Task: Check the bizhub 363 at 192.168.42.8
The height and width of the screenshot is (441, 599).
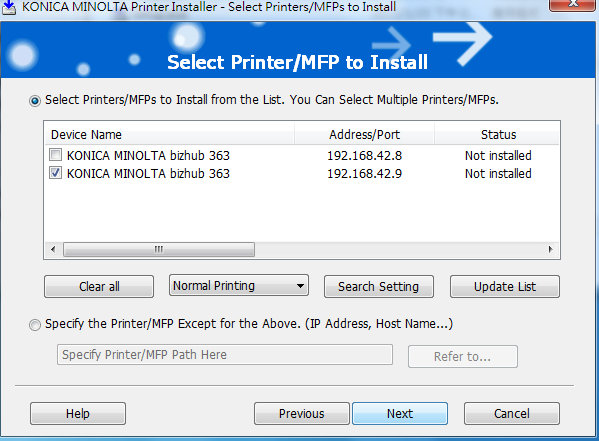Action: point(55,155)
